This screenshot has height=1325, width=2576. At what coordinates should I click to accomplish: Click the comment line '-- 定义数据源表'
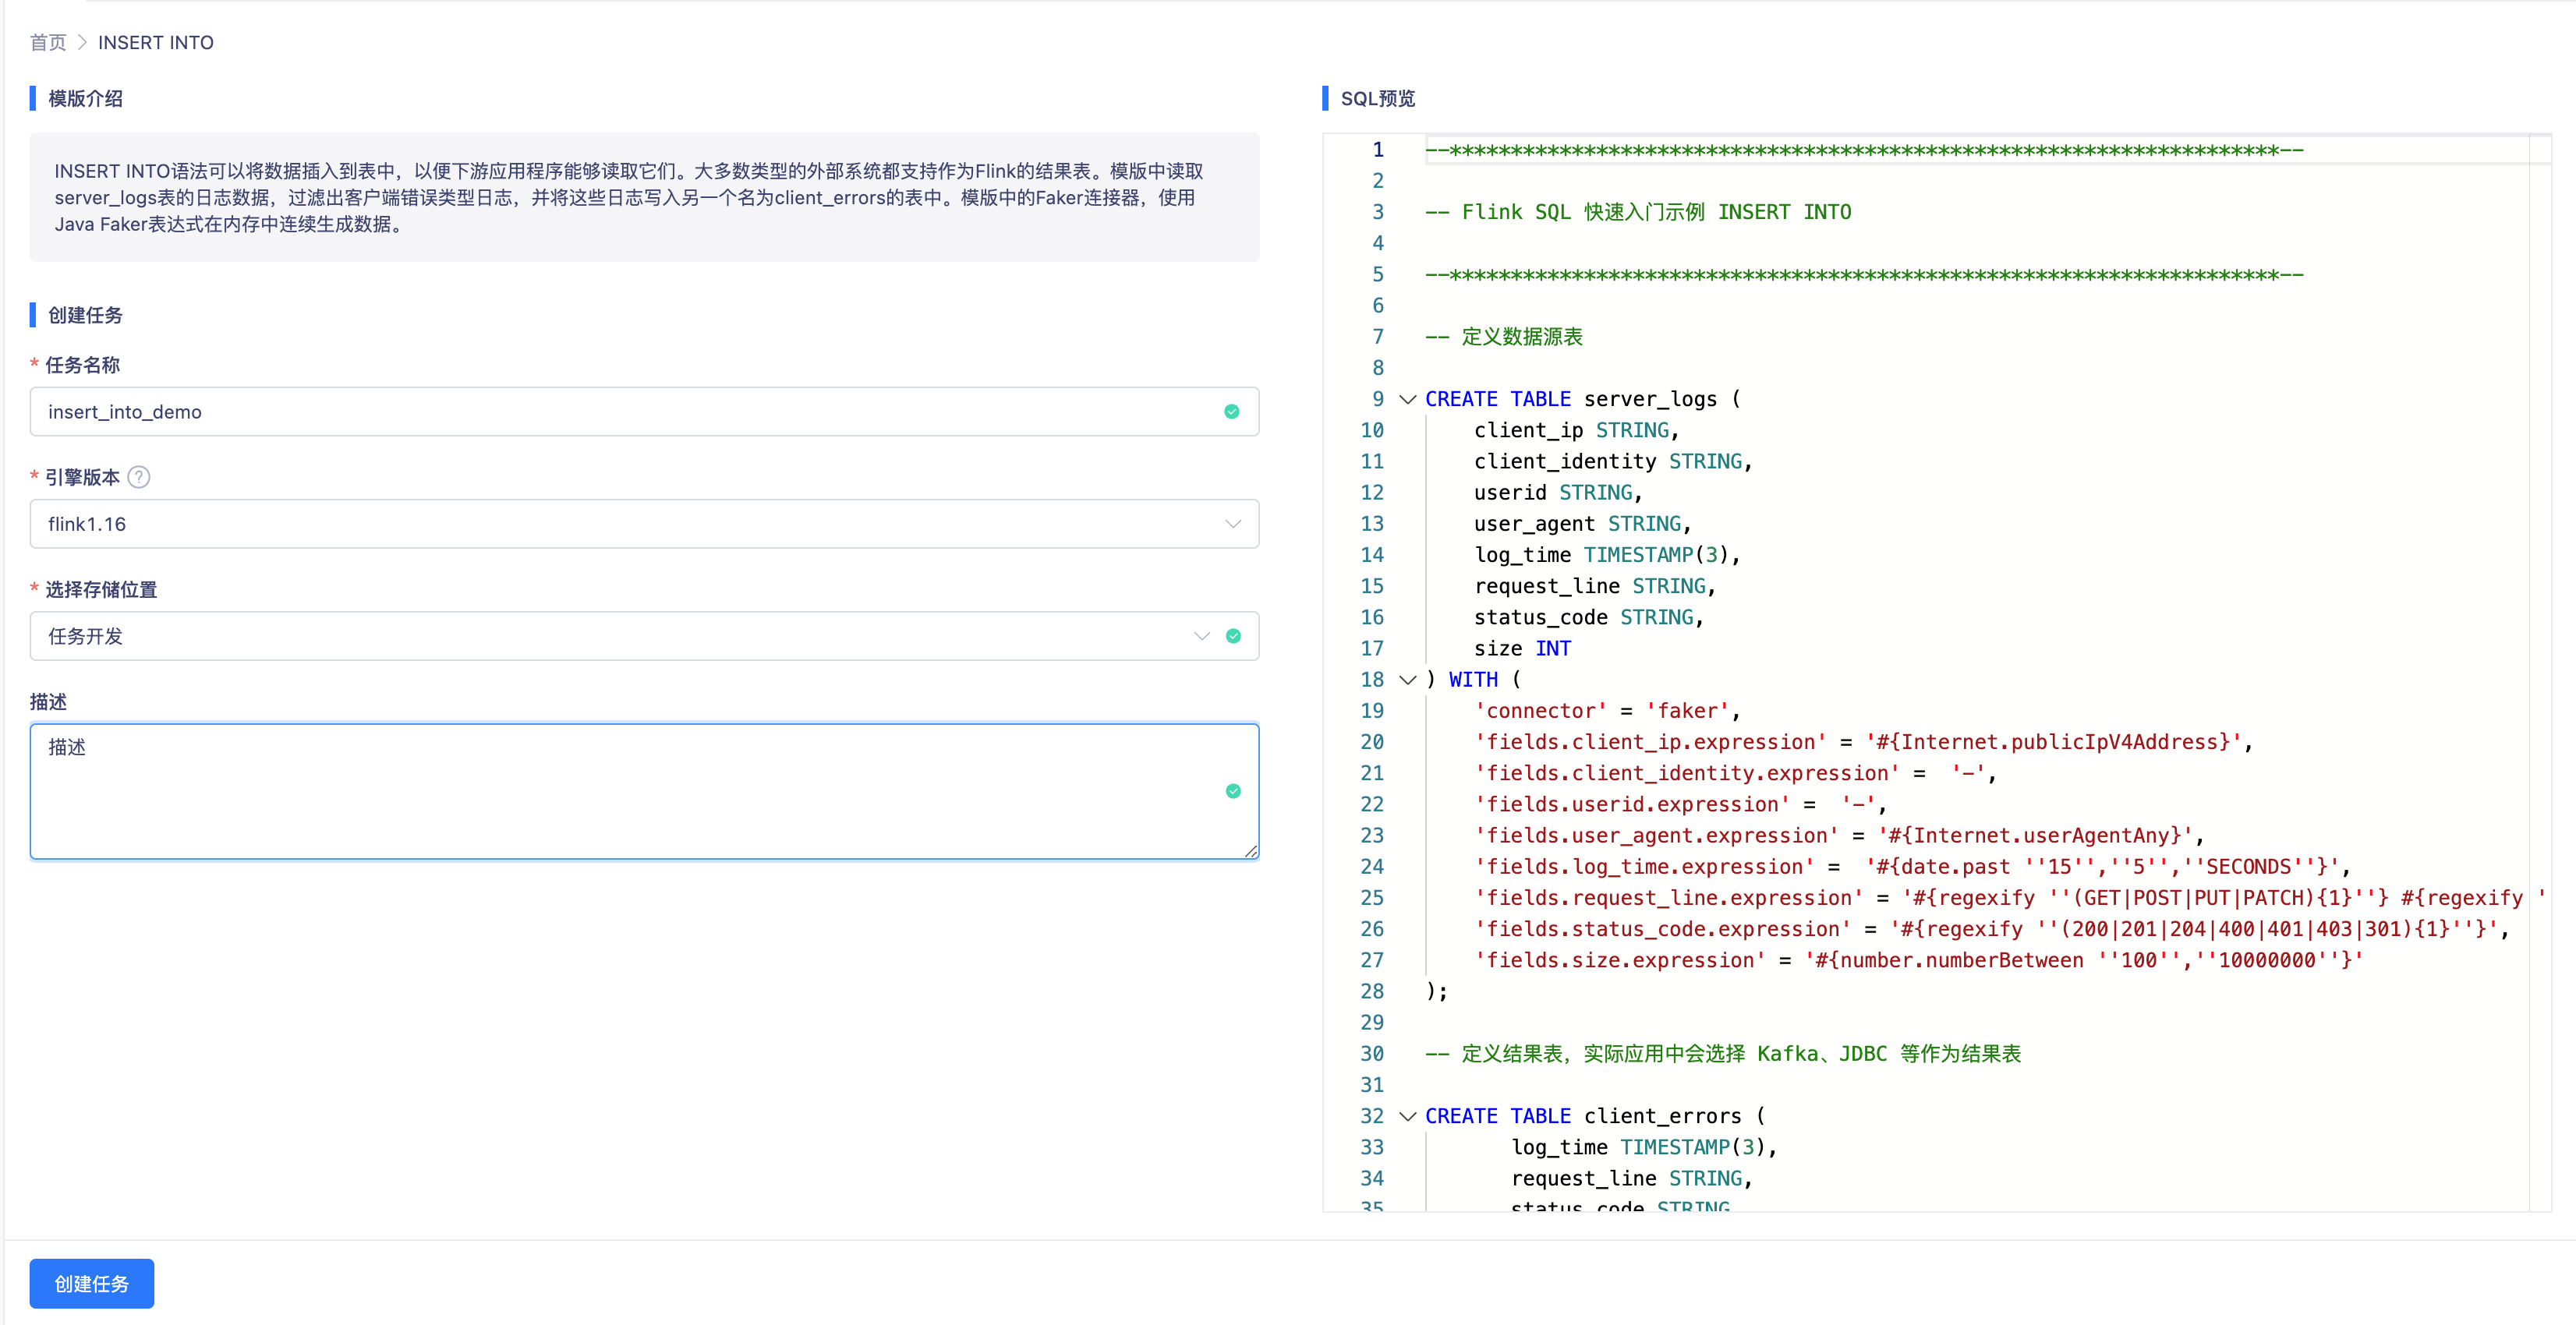pyautogui.click(x=1504, y=337)
